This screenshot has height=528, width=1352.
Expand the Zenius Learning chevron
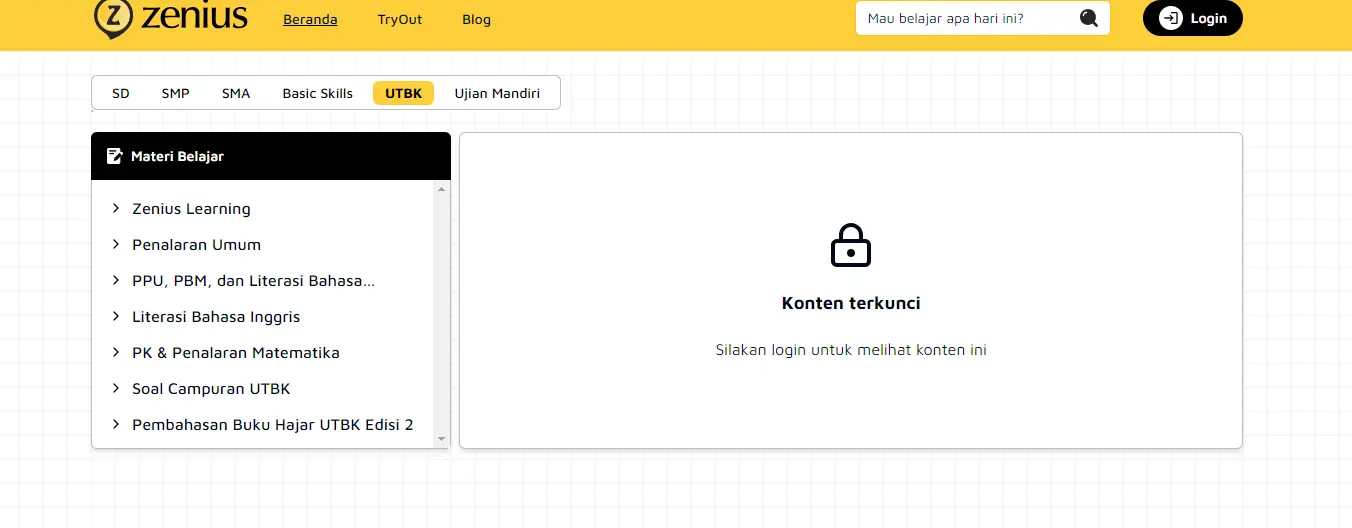(x=116, y=208)
